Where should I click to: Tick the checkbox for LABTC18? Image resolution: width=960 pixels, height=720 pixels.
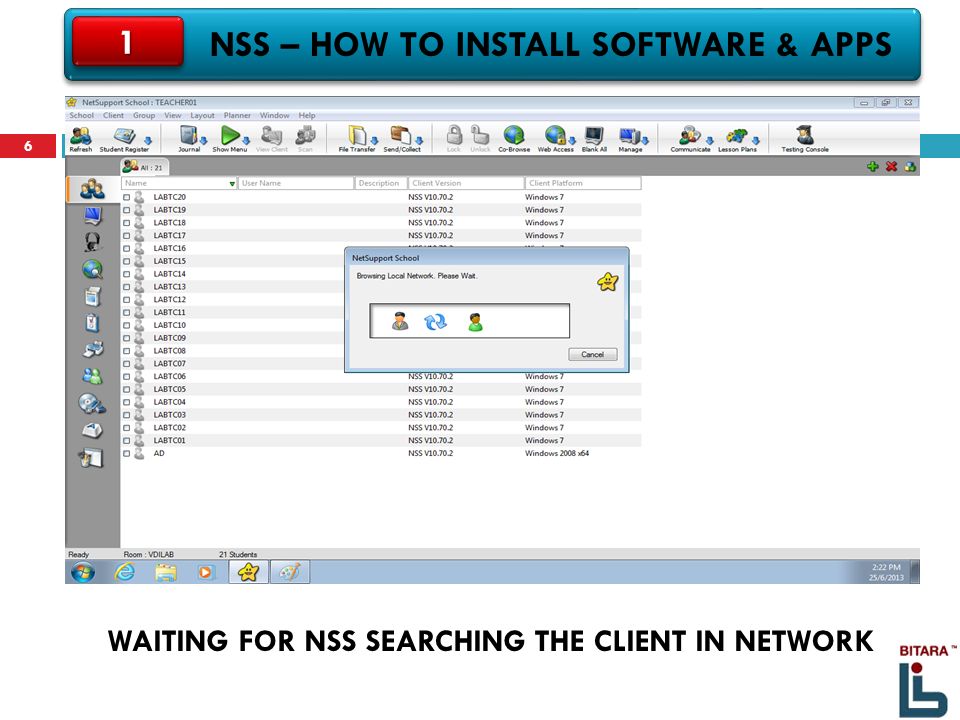coord(126,223)
